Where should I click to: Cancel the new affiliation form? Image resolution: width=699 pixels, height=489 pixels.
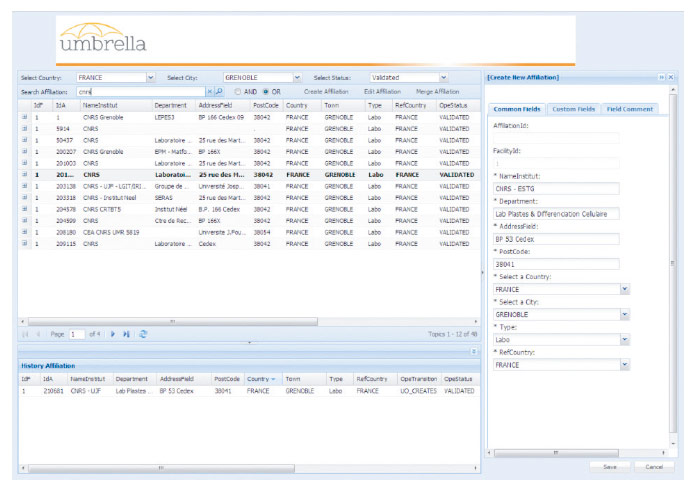coord(654,467)
